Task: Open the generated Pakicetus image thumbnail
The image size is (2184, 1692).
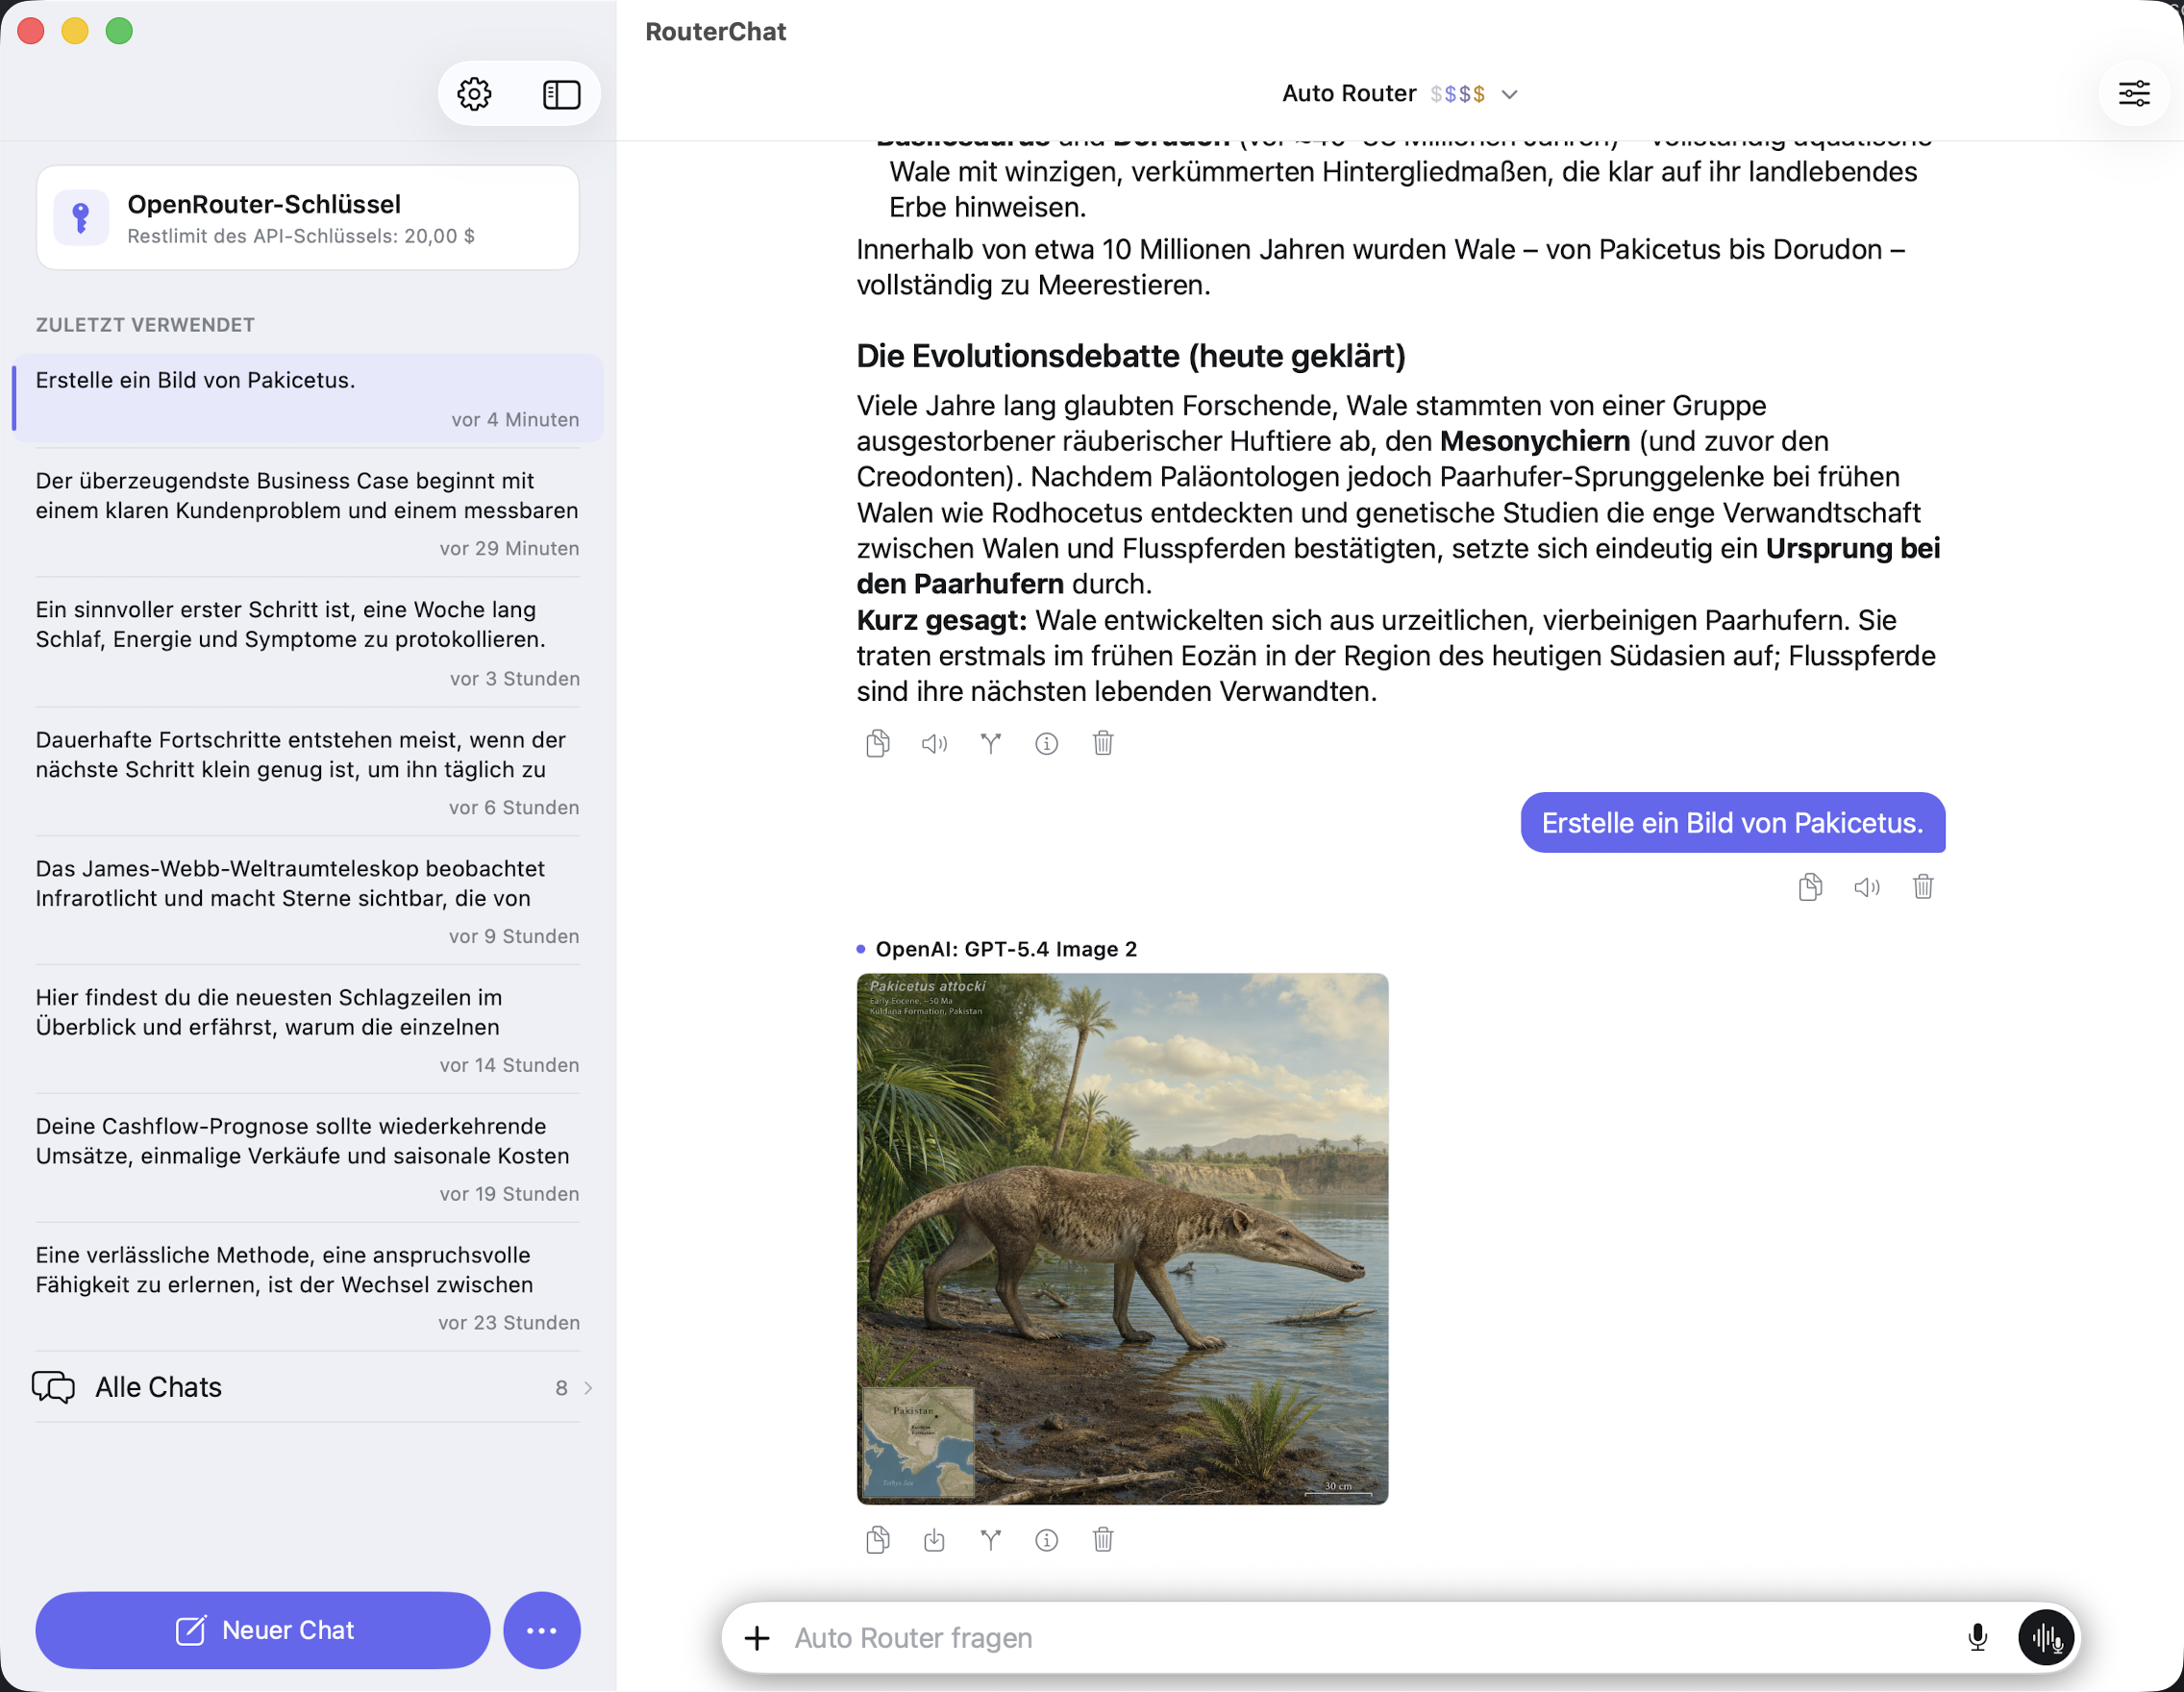Action: [x=1122, y=1239]
